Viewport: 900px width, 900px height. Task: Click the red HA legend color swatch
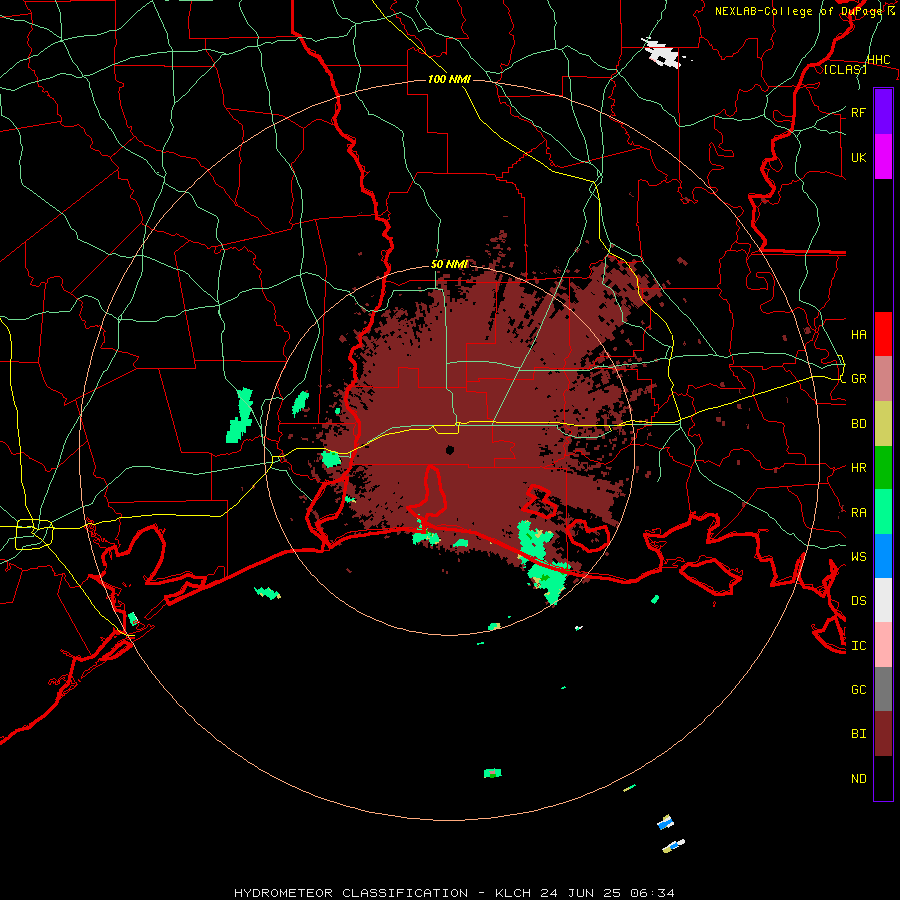click(883, 334)
